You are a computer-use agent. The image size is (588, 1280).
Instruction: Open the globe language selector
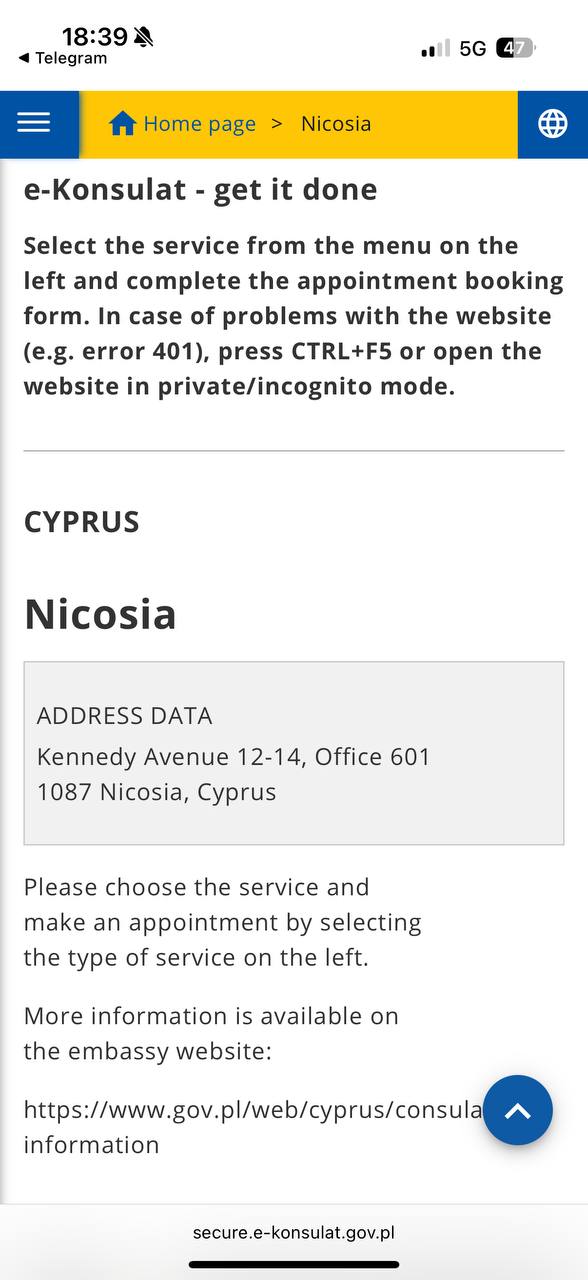(x=552, y=123)
